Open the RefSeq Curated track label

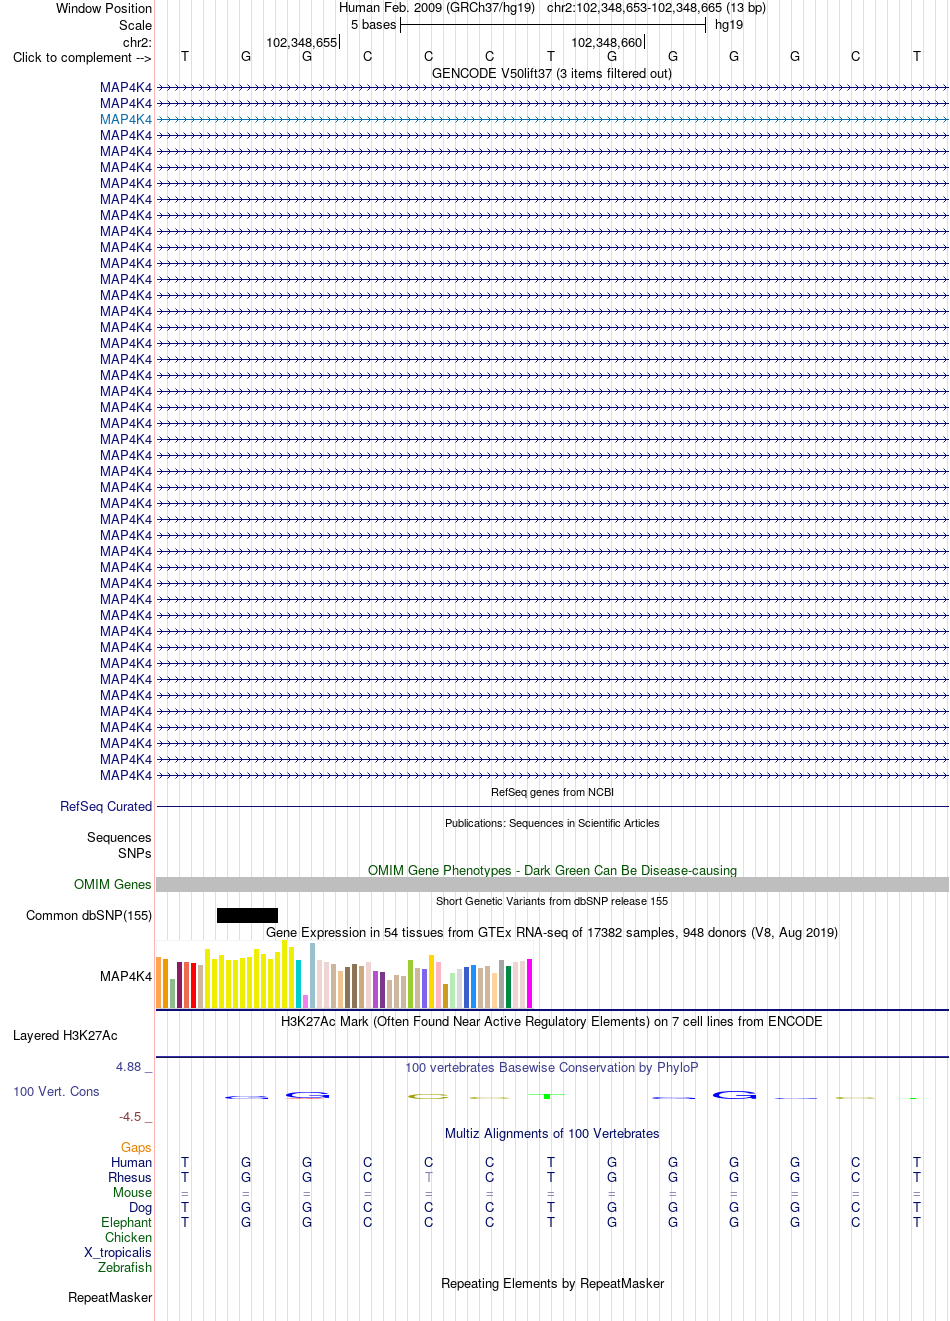coord(106,806)
